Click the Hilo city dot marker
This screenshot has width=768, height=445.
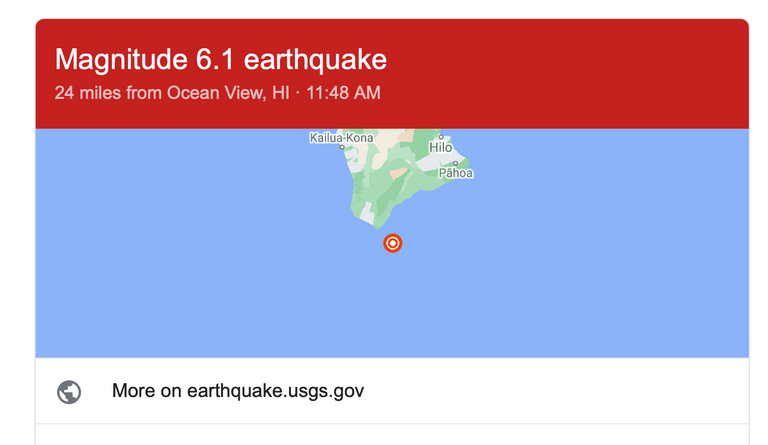[441, 137]
